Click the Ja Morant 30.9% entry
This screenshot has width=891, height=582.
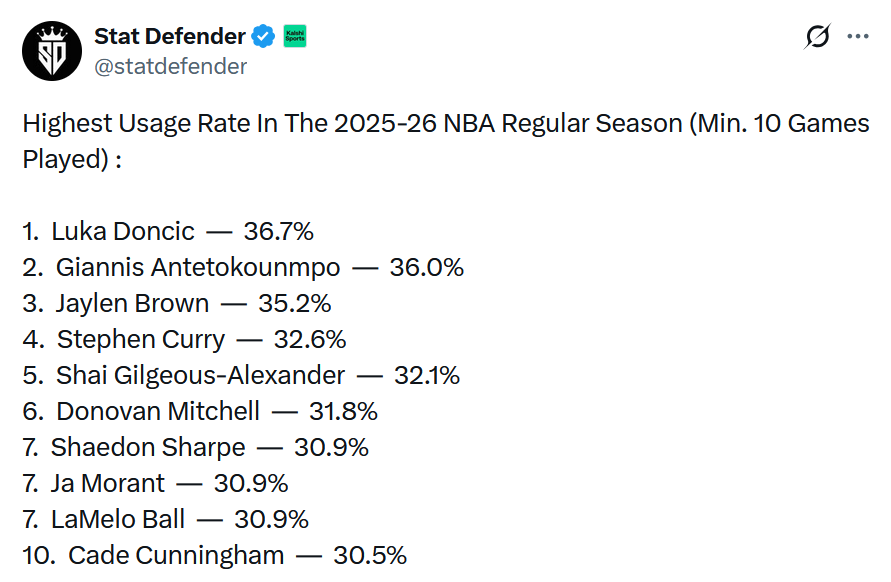coord(156,484)
